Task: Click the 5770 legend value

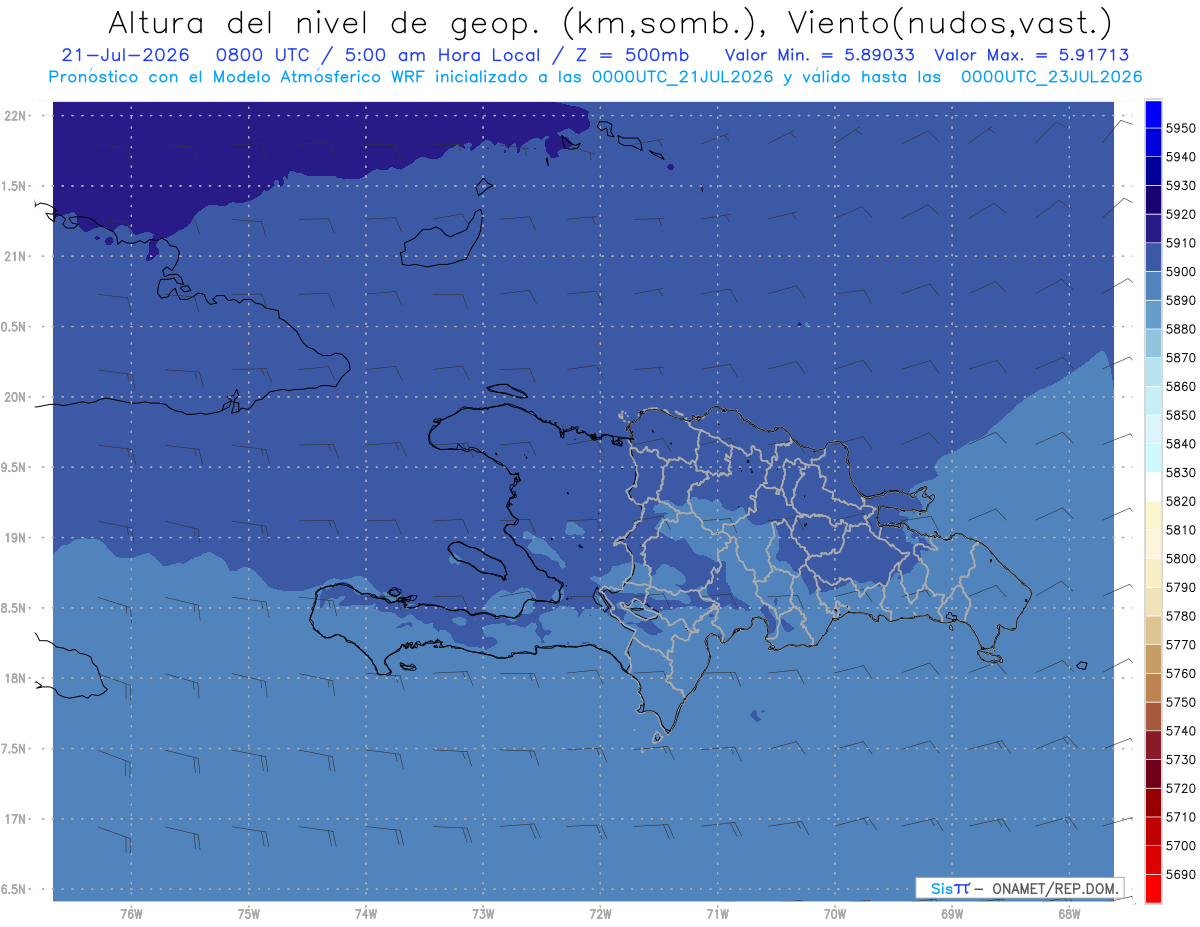Action: [x=1180, y=644]
